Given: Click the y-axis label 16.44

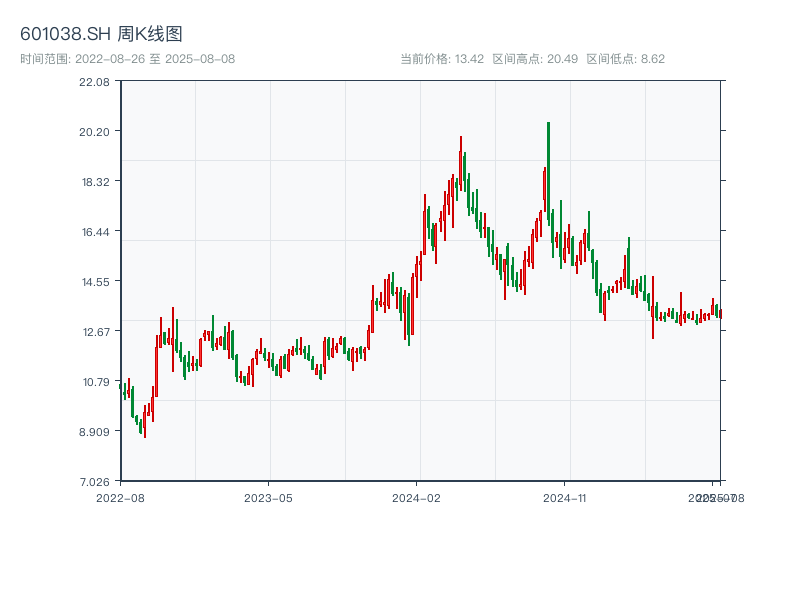Looking at the screenshot, I should pos(95,232).
